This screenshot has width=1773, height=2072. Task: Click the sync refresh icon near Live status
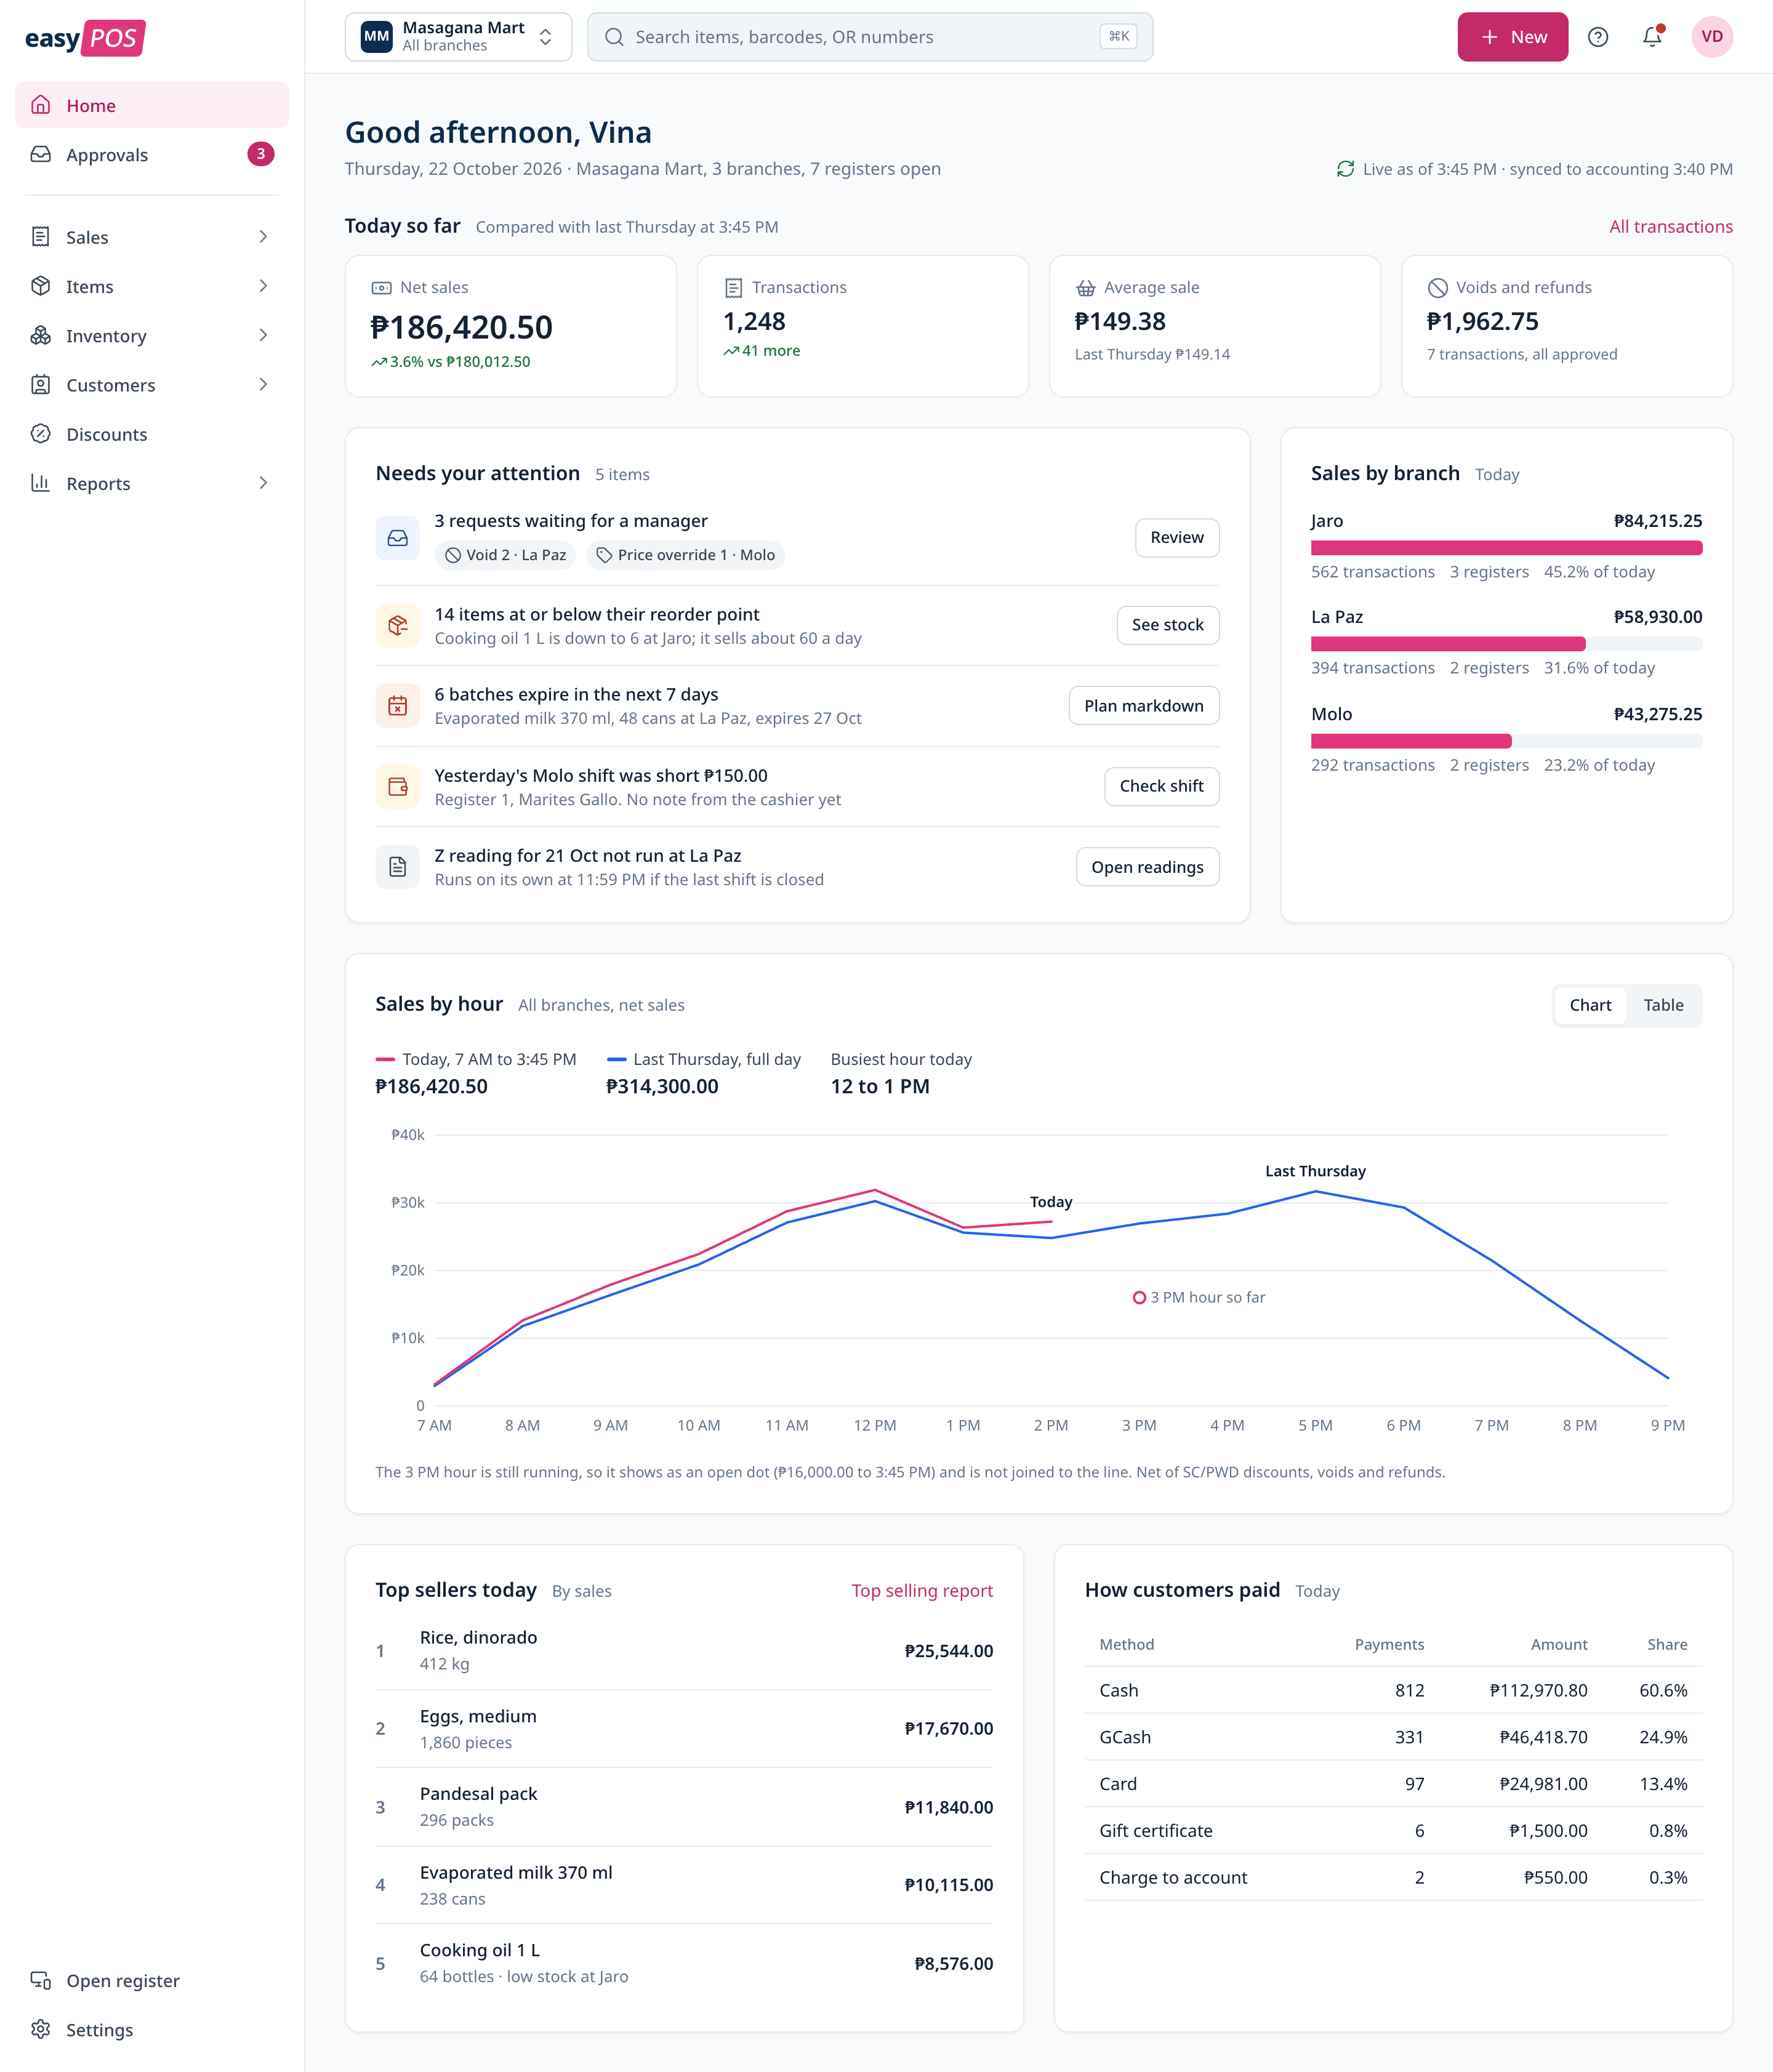coord(1346,169)
